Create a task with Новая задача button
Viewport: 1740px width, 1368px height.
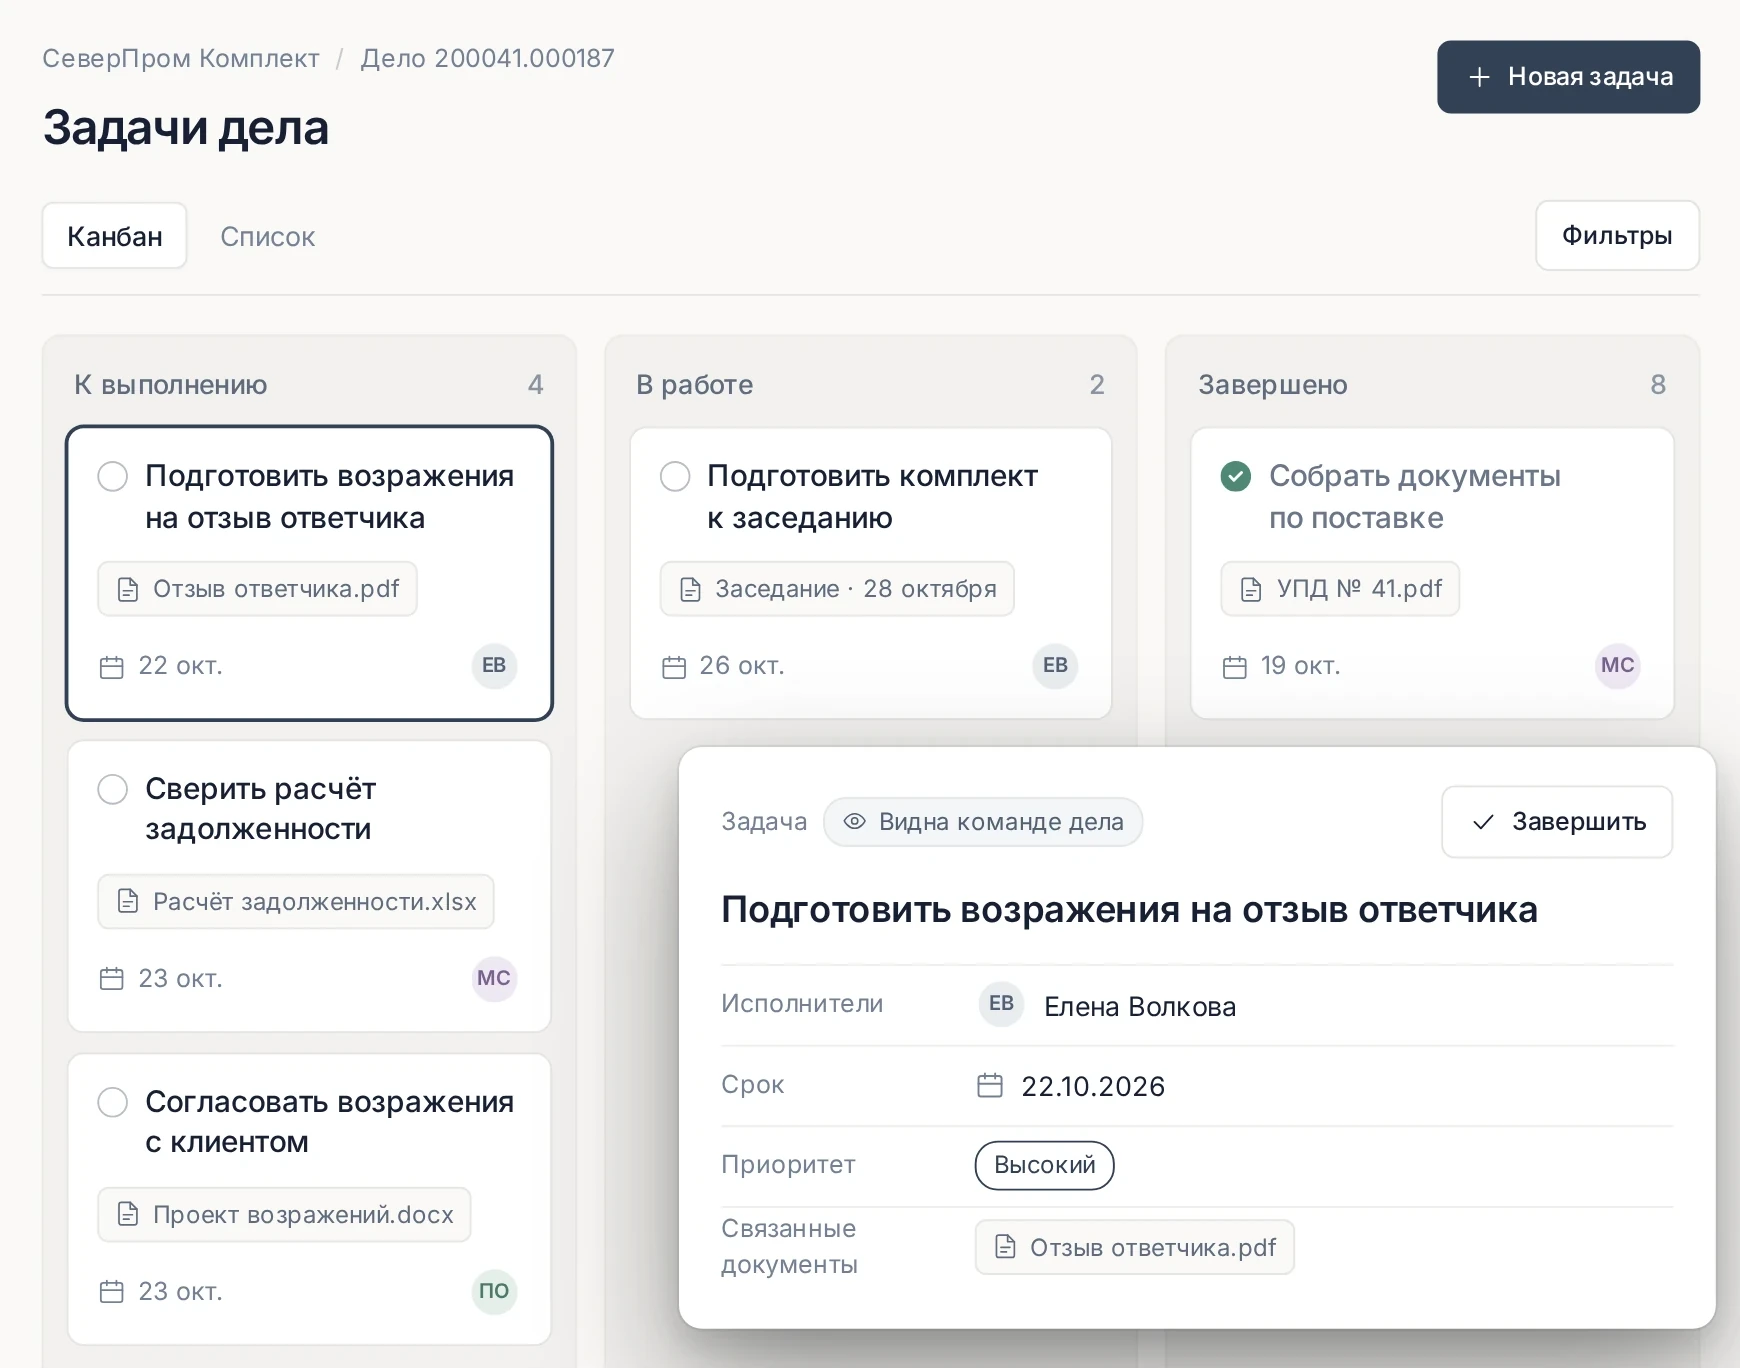(1568, 77)
